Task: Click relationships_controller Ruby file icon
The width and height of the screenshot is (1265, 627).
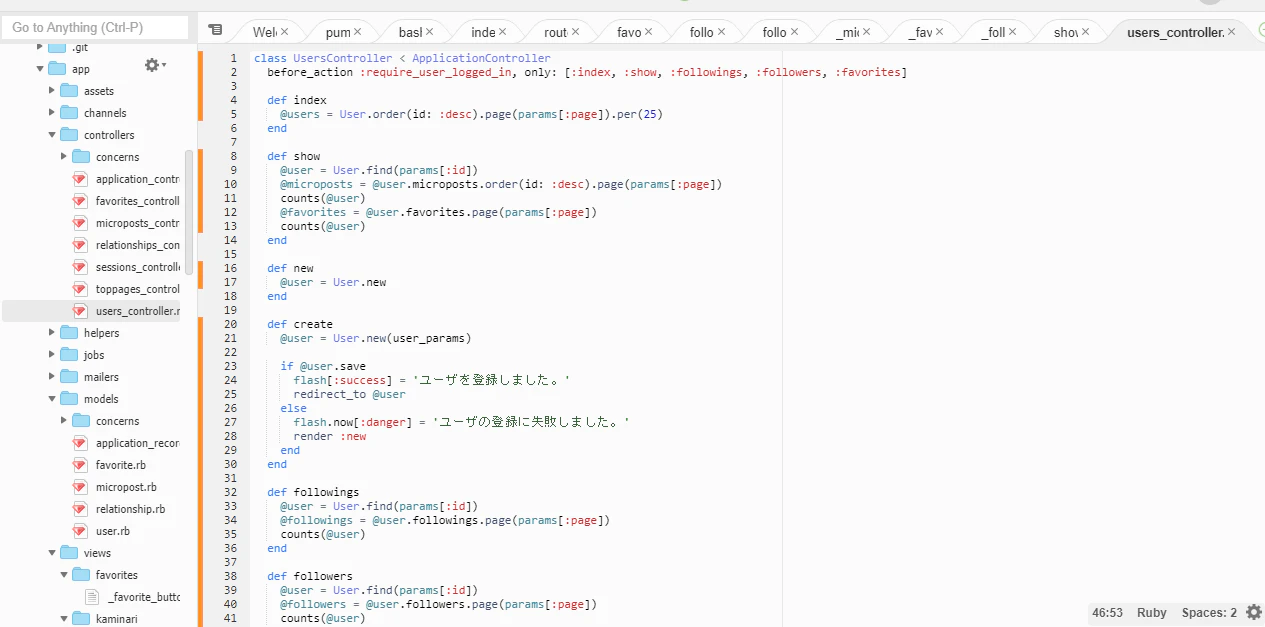Action: coord(80,245)
